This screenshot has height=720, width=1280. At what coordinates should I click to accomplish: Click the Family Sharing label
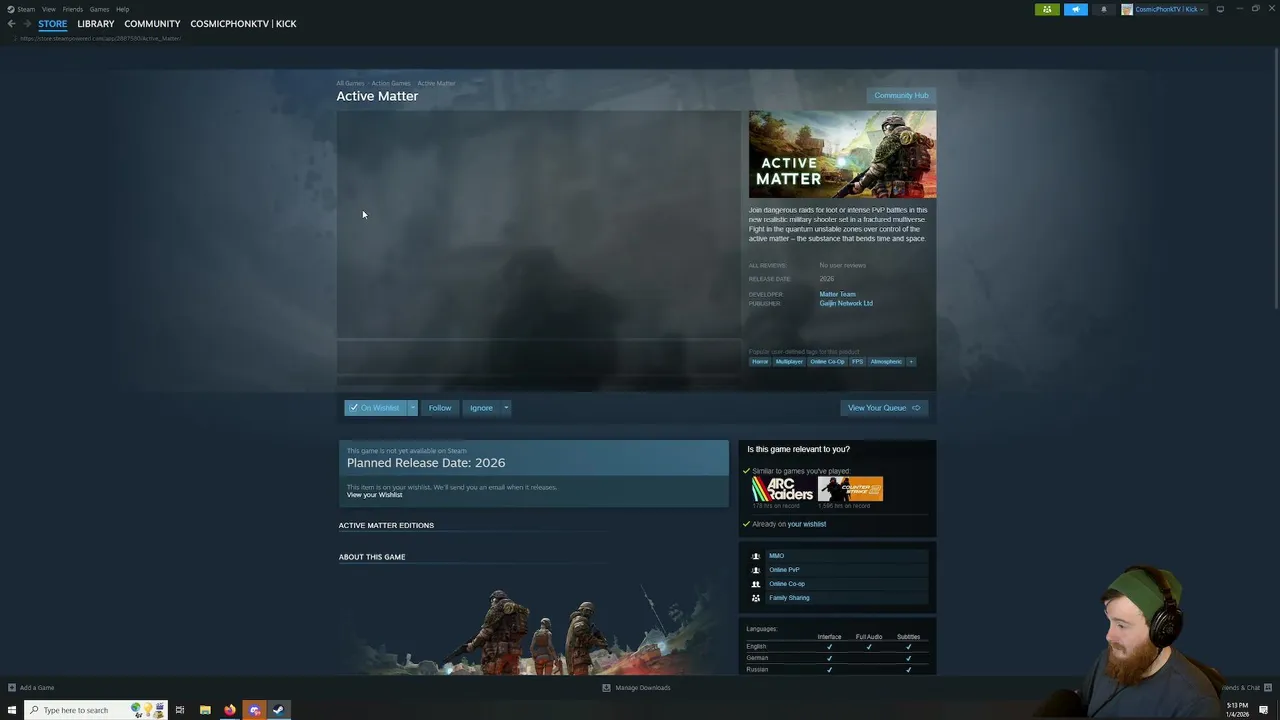(789, 598)
